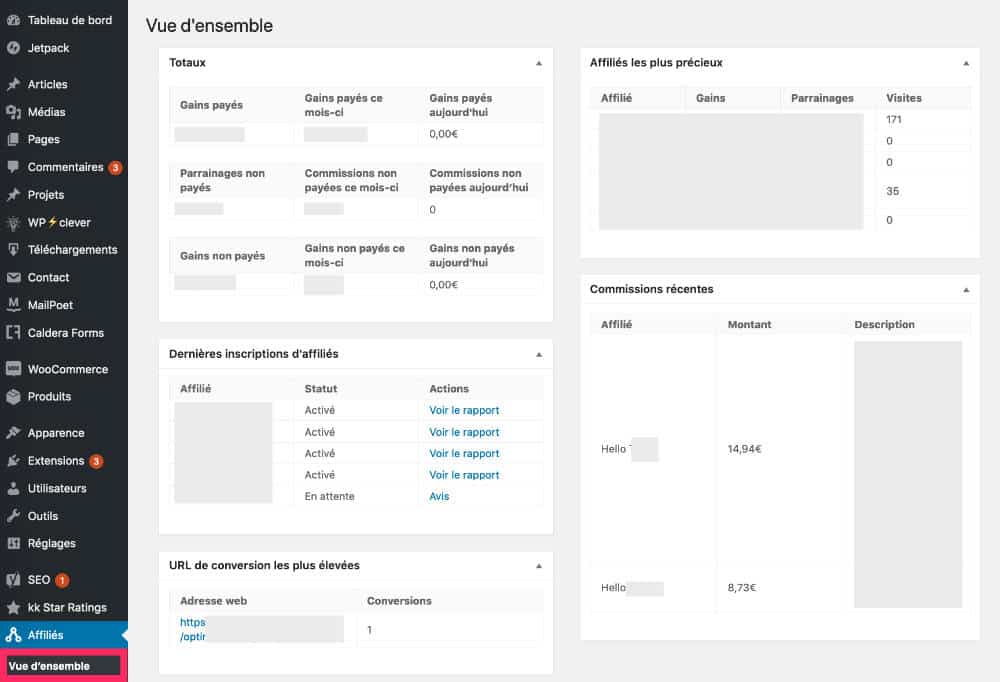Collapse URL de conversion les plus élevées panel
The height and width of the screenshot is (682, 1000).
(x=538, y=566)
